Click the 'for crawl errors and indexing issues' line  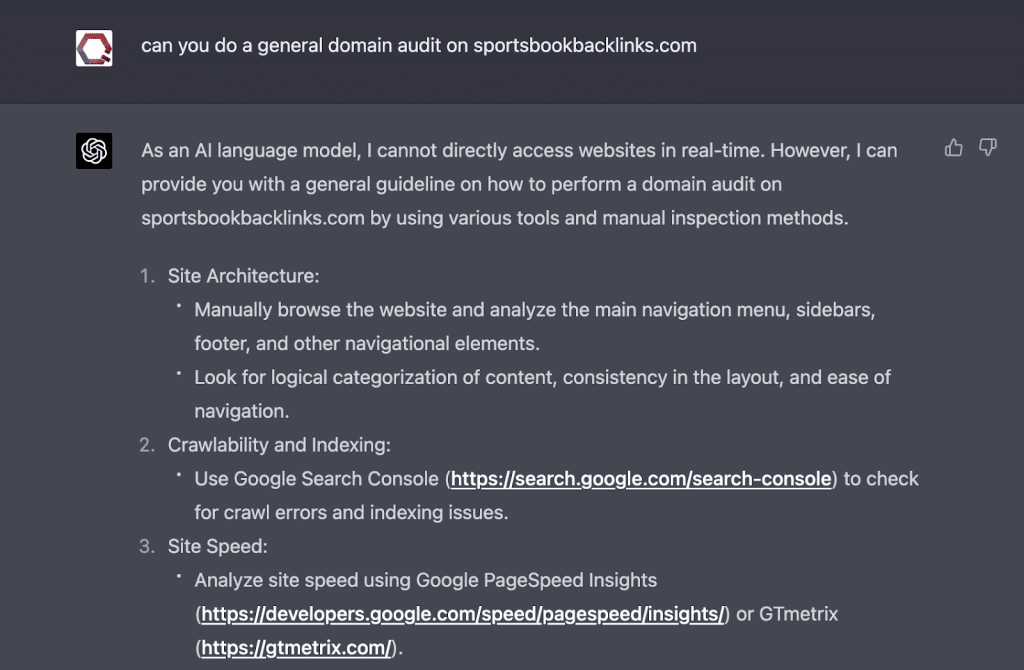351,513
